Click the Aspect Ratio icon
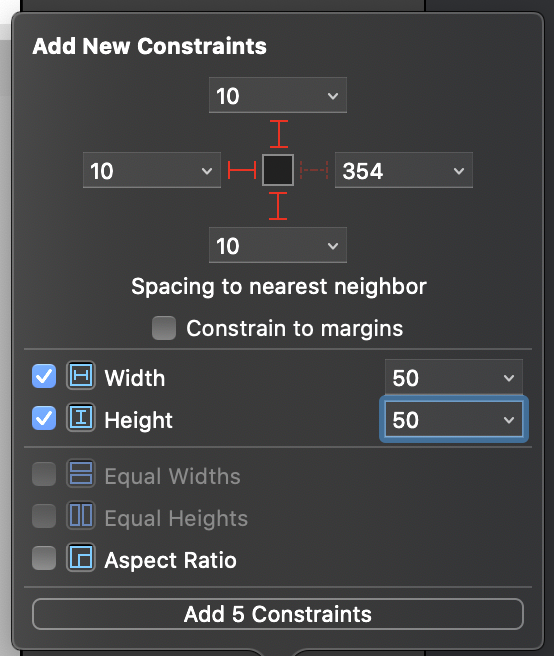Image resolution: width=554 pixels, height=656 pixels. coord(81,557)
